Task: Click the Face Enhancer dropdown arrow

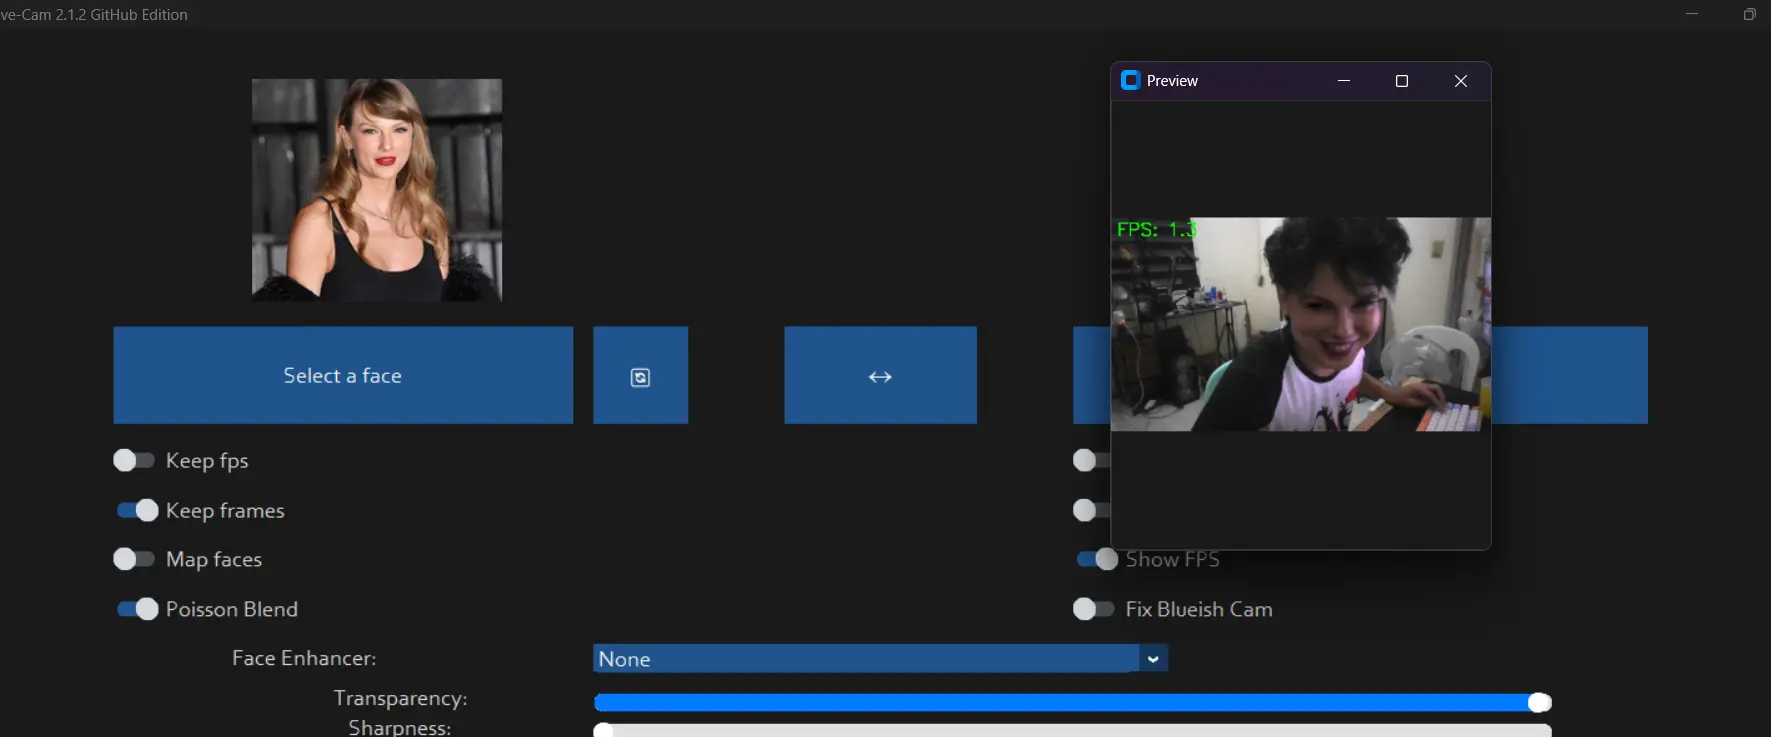Action: [1153, 658]
